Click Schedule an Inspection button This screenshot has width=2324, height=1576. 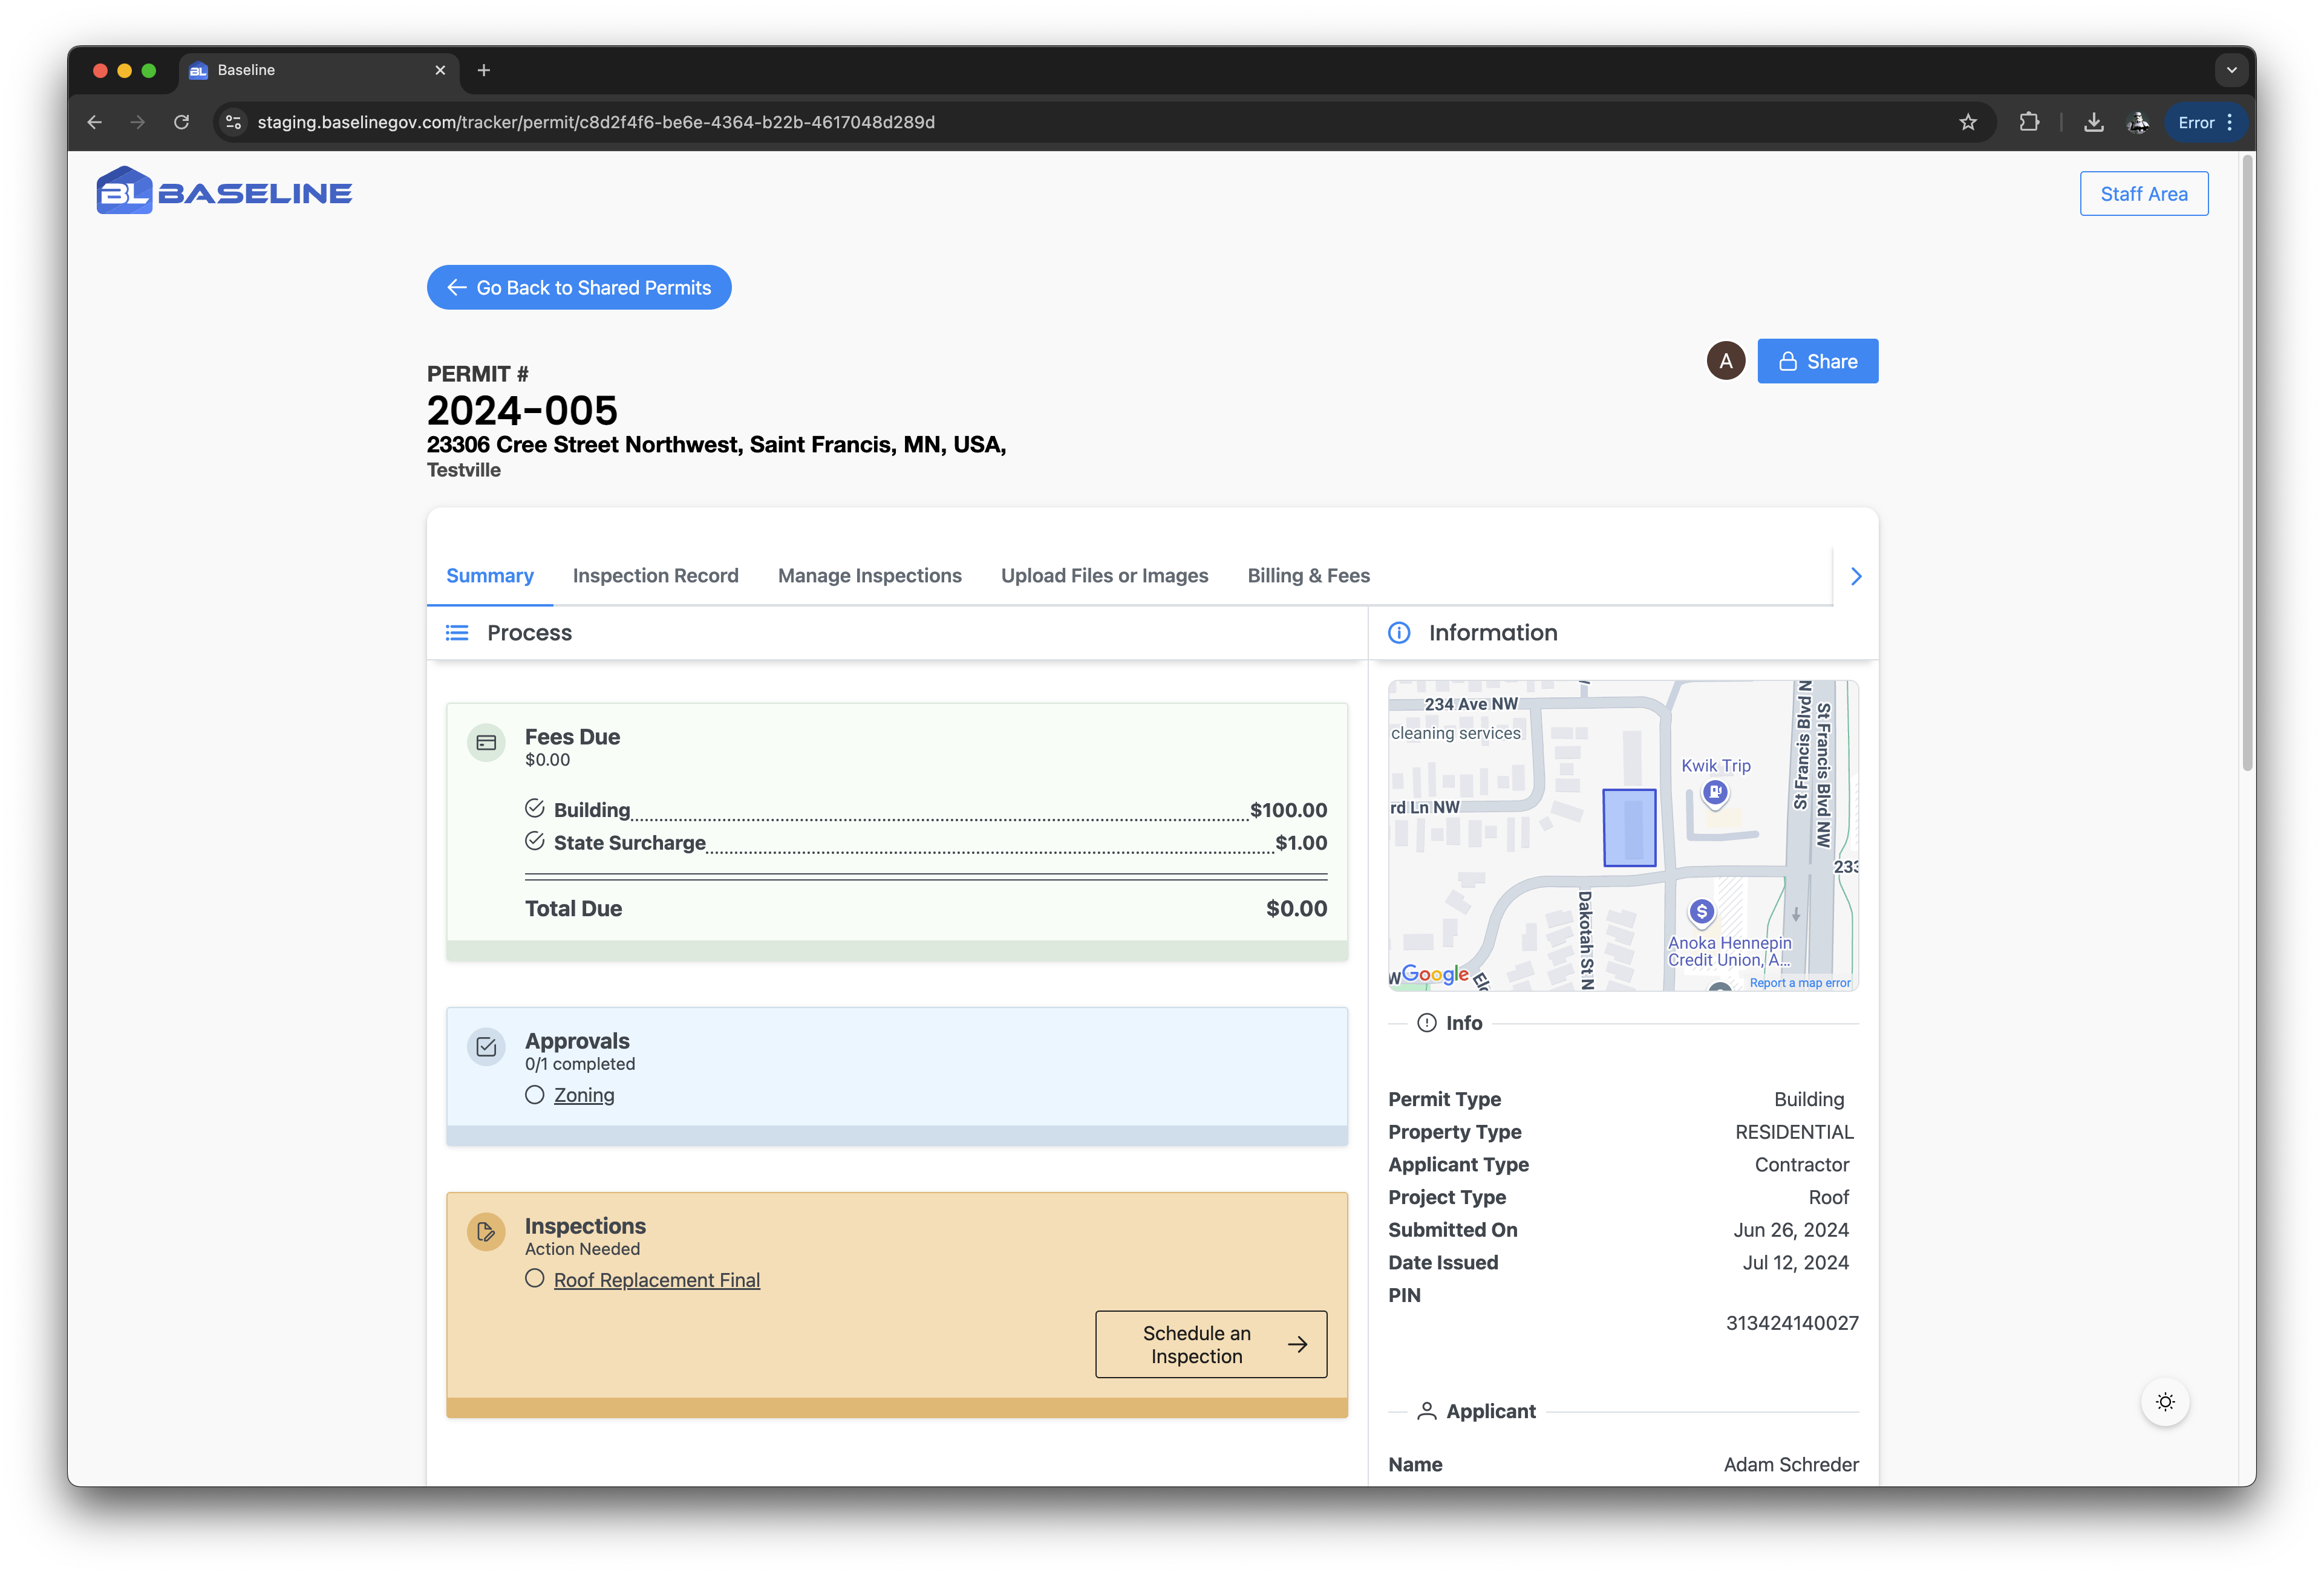coord(1211,1344)
